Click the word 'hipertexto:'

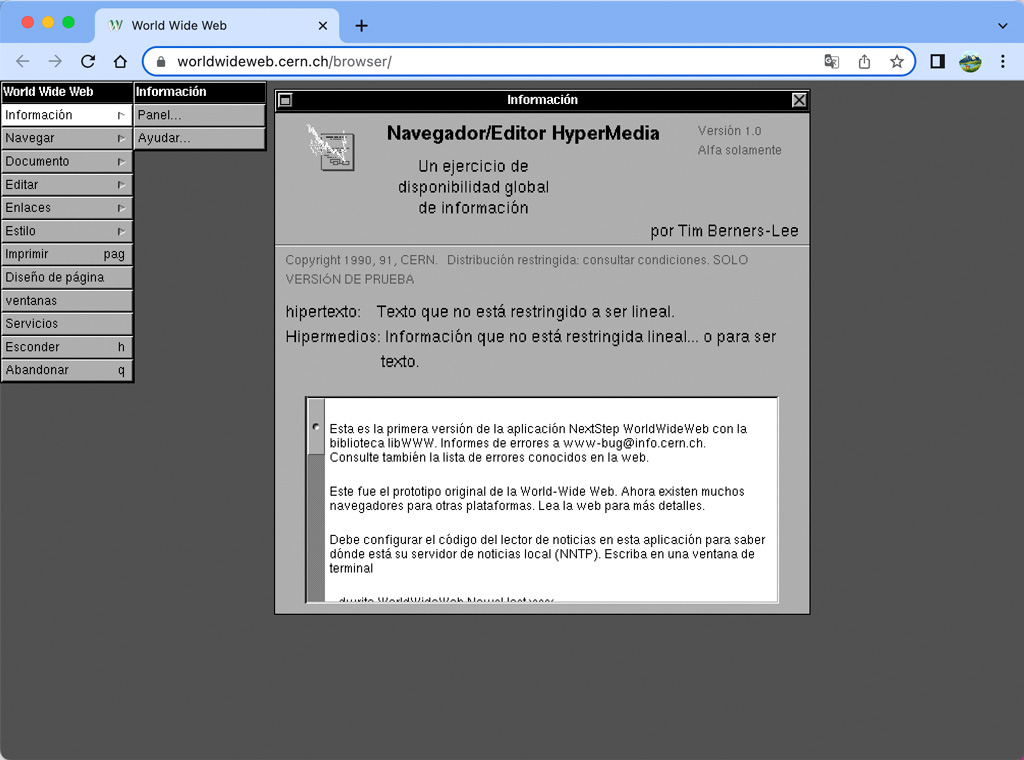pyautogui.click(x=323, y=312)
